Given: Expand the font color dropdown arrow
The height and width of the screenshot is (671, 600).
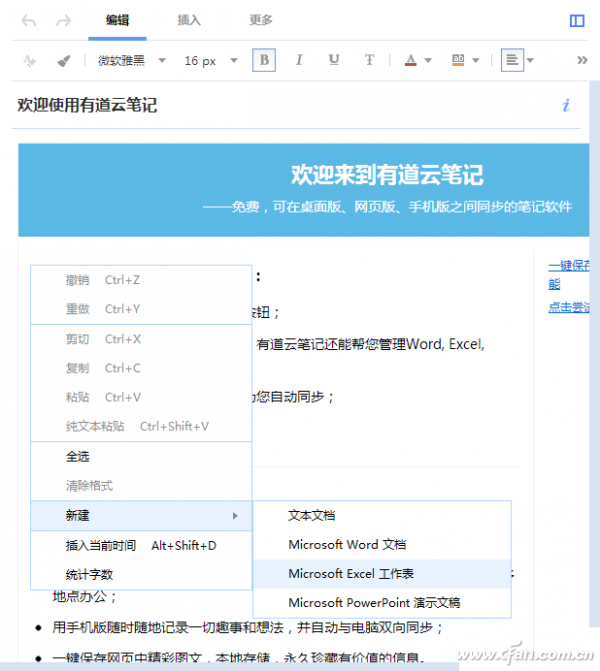Looking at the screenshot, I should click(x=428, y=60).
